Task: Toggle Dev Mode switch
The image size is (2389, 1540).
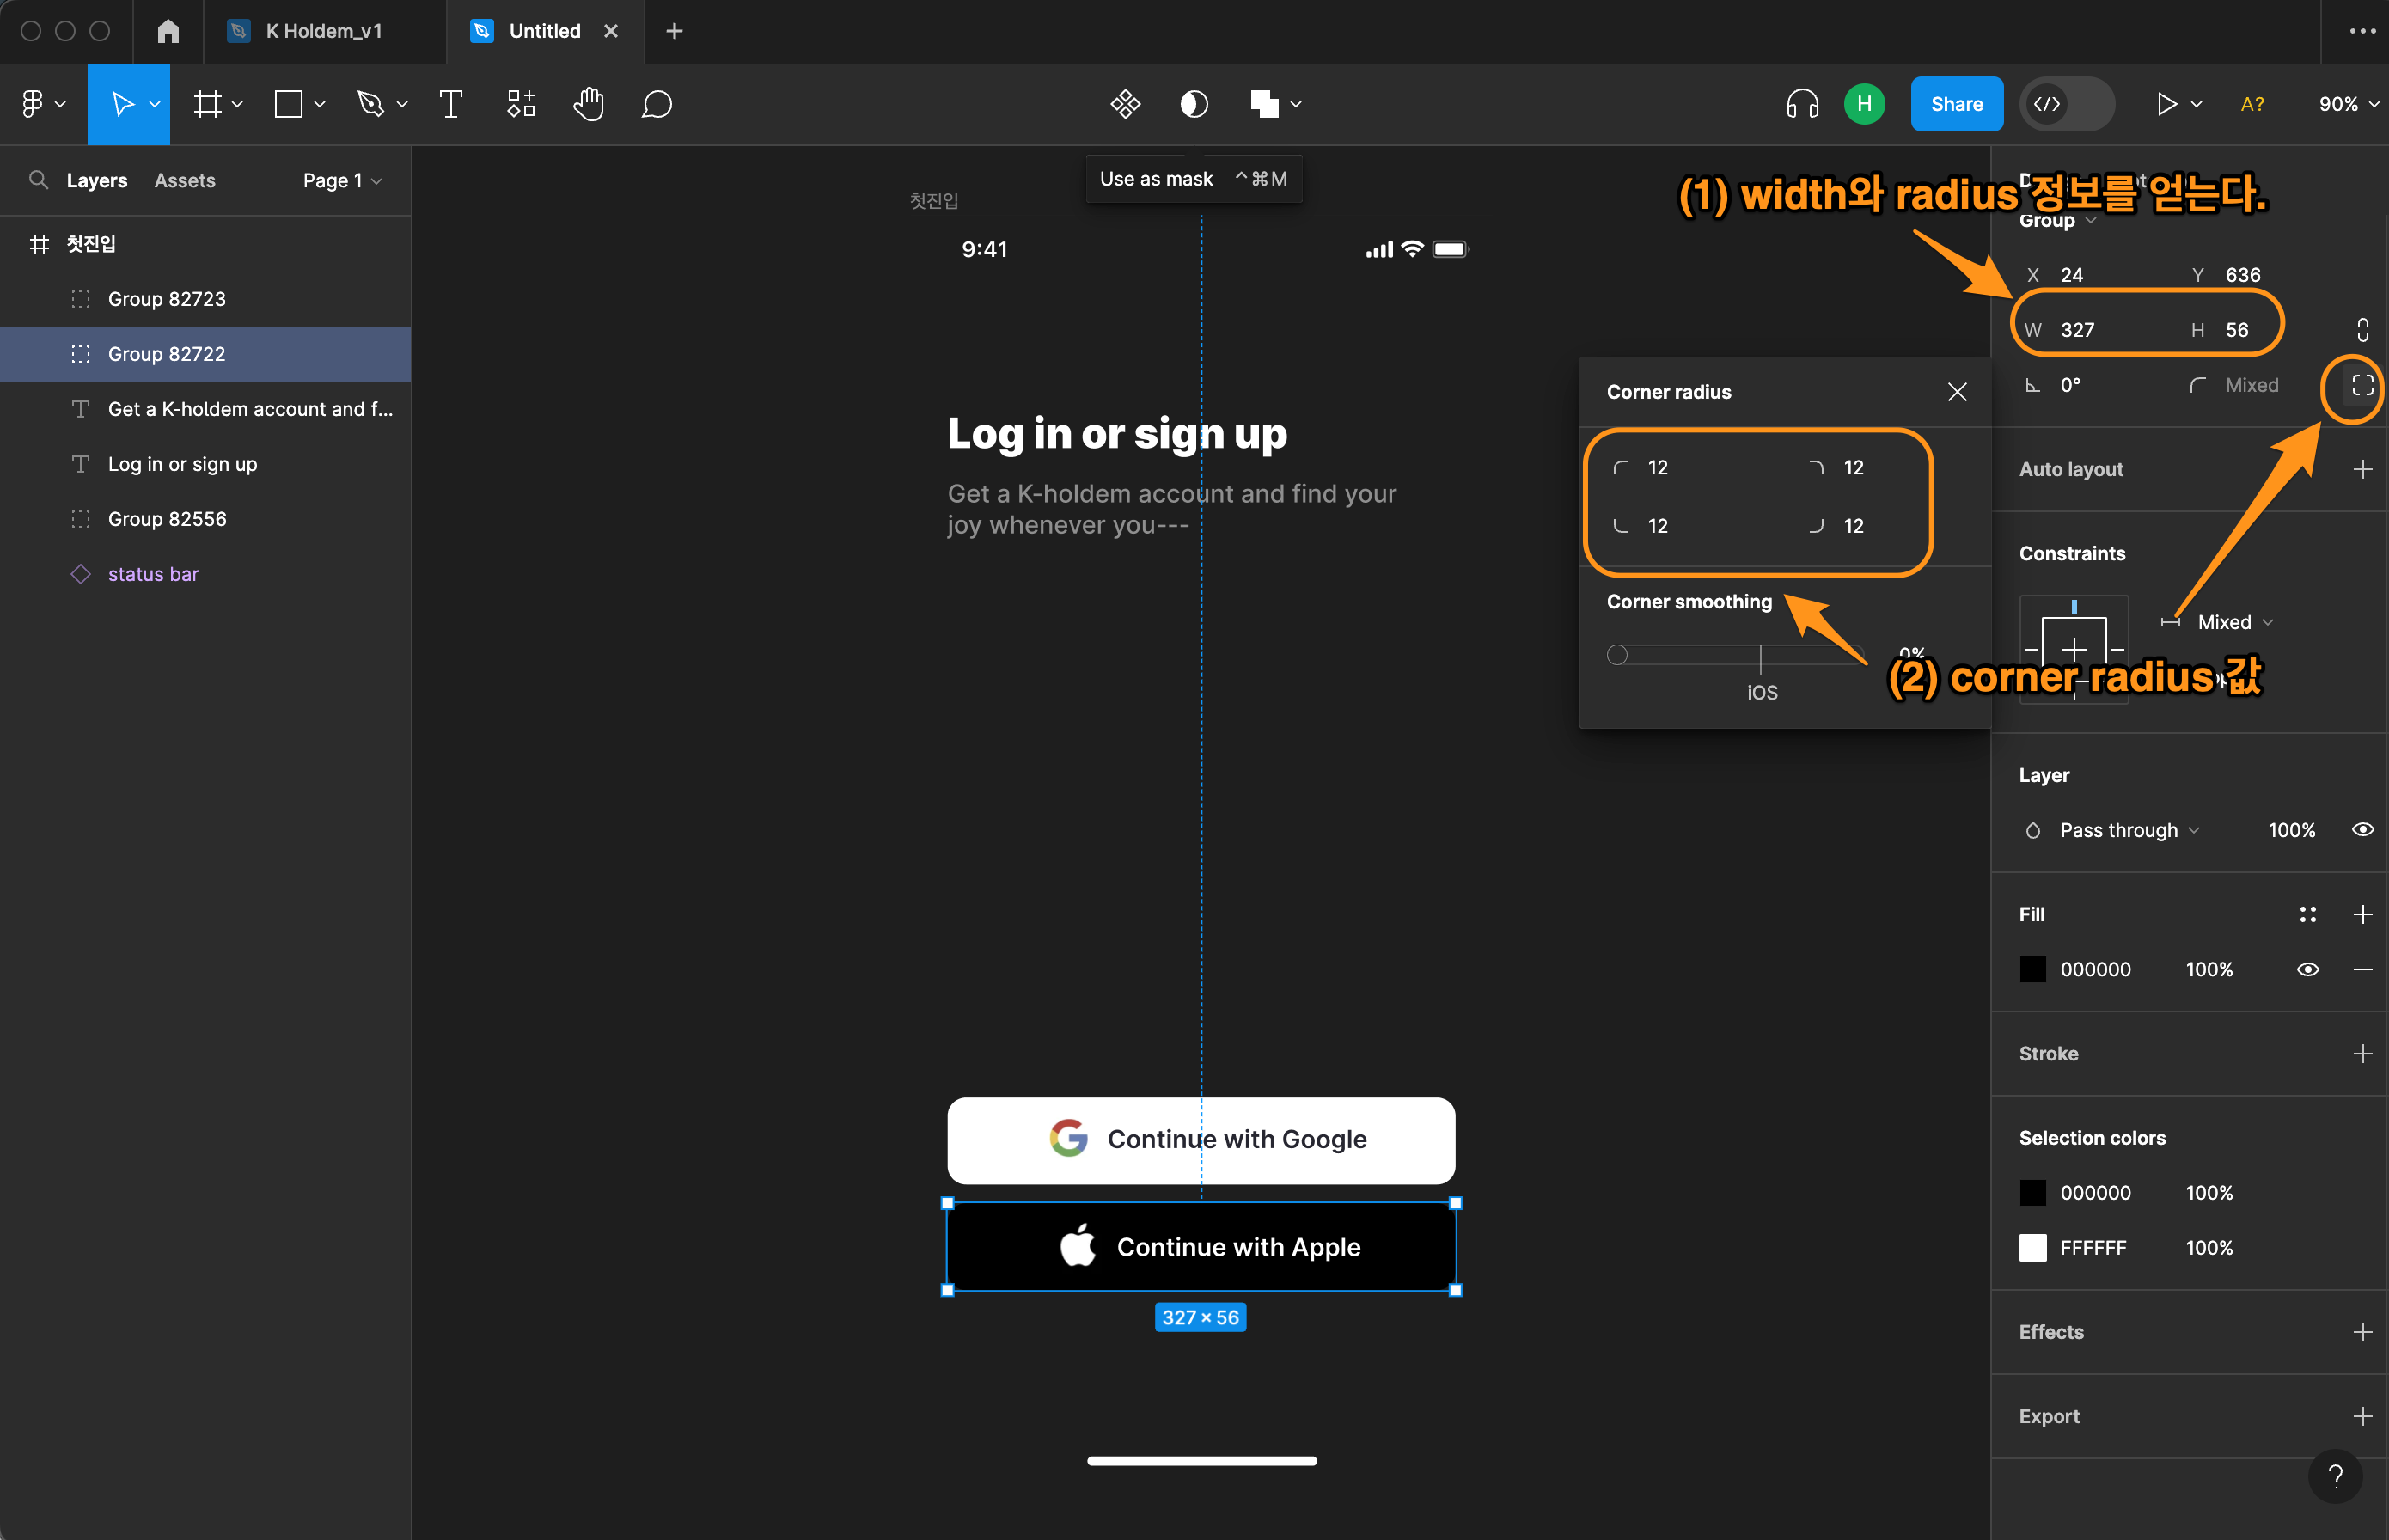Action: (2066, 104)
